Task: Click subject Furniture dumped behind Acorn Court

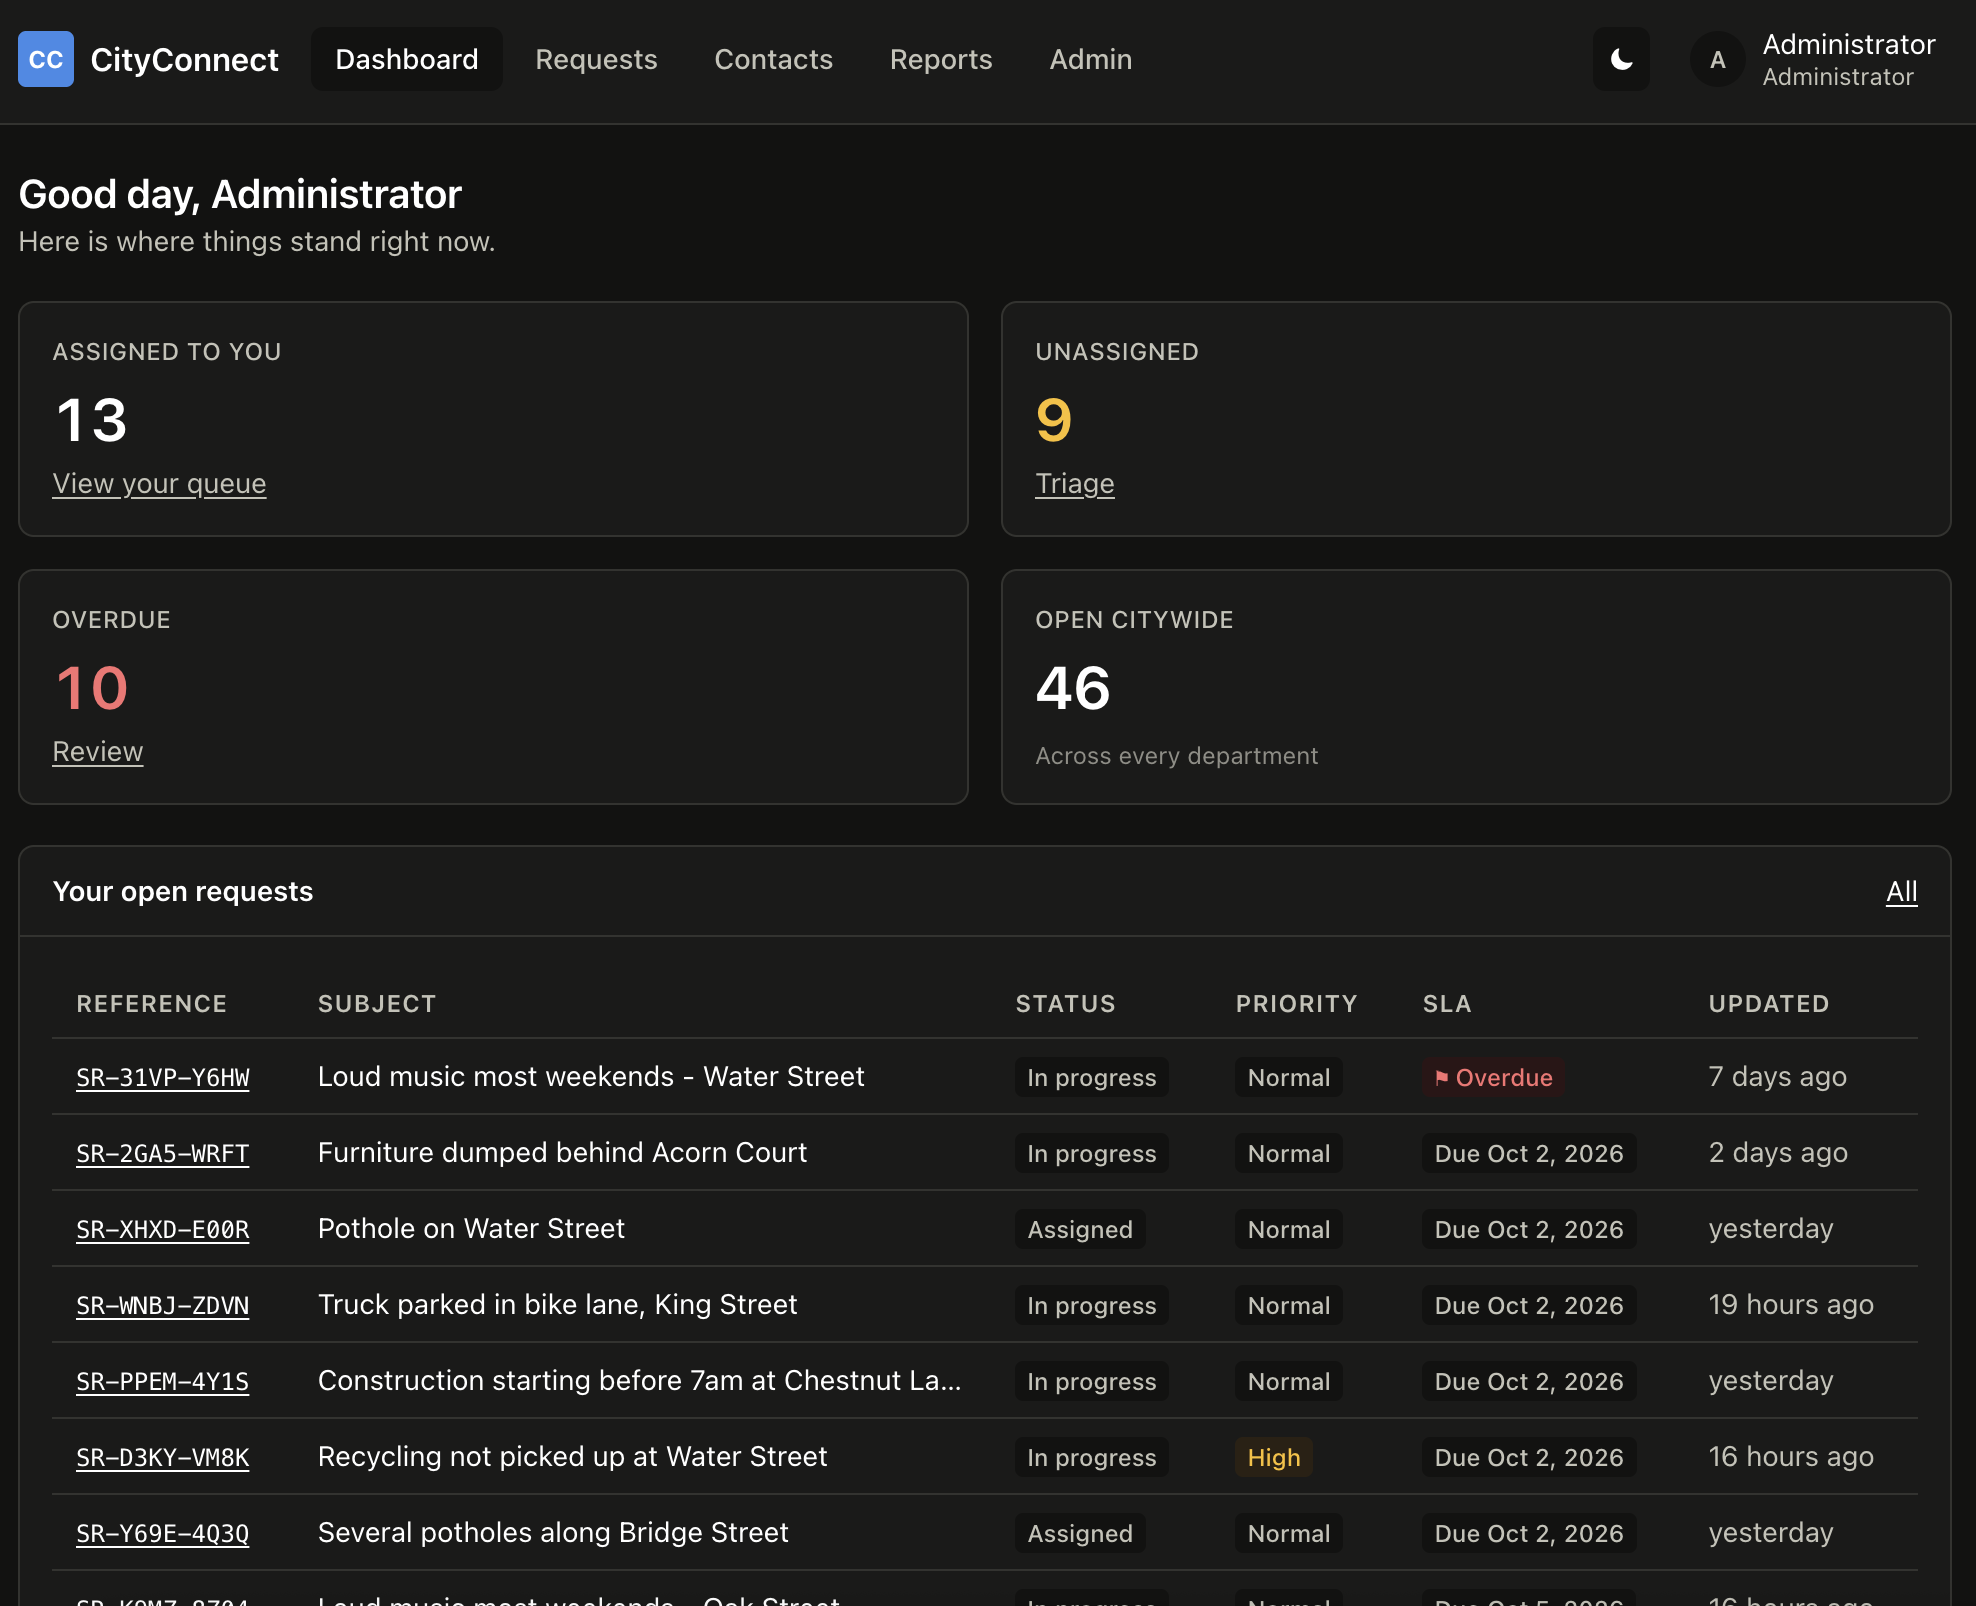Action: (x=562, y=1153)
